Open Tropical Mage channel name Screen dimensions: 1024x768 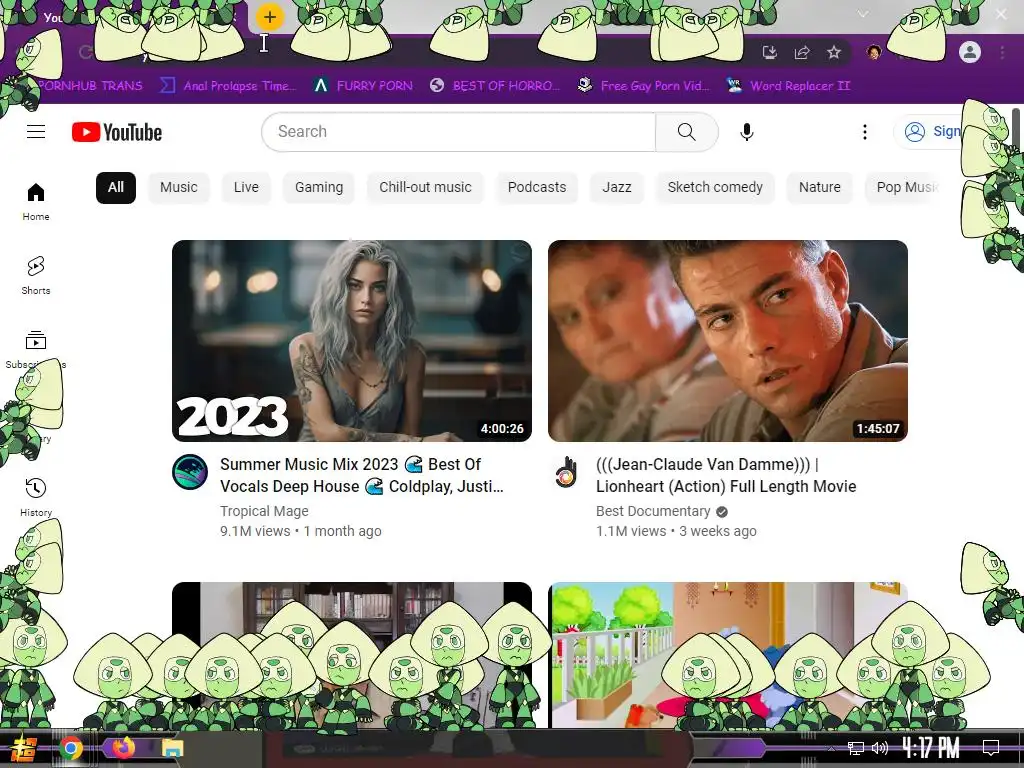[264, 511]
